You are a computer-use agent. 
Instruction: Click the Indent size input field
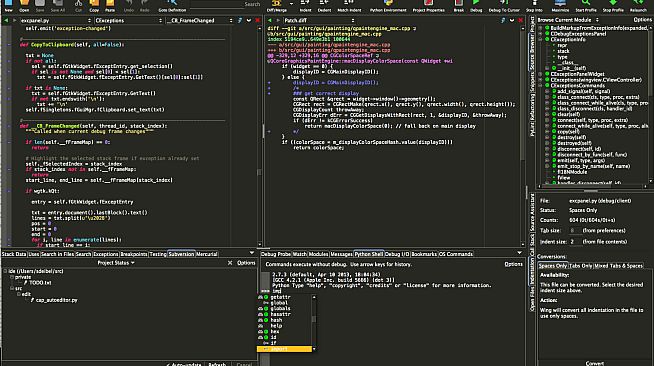[575, 242]
